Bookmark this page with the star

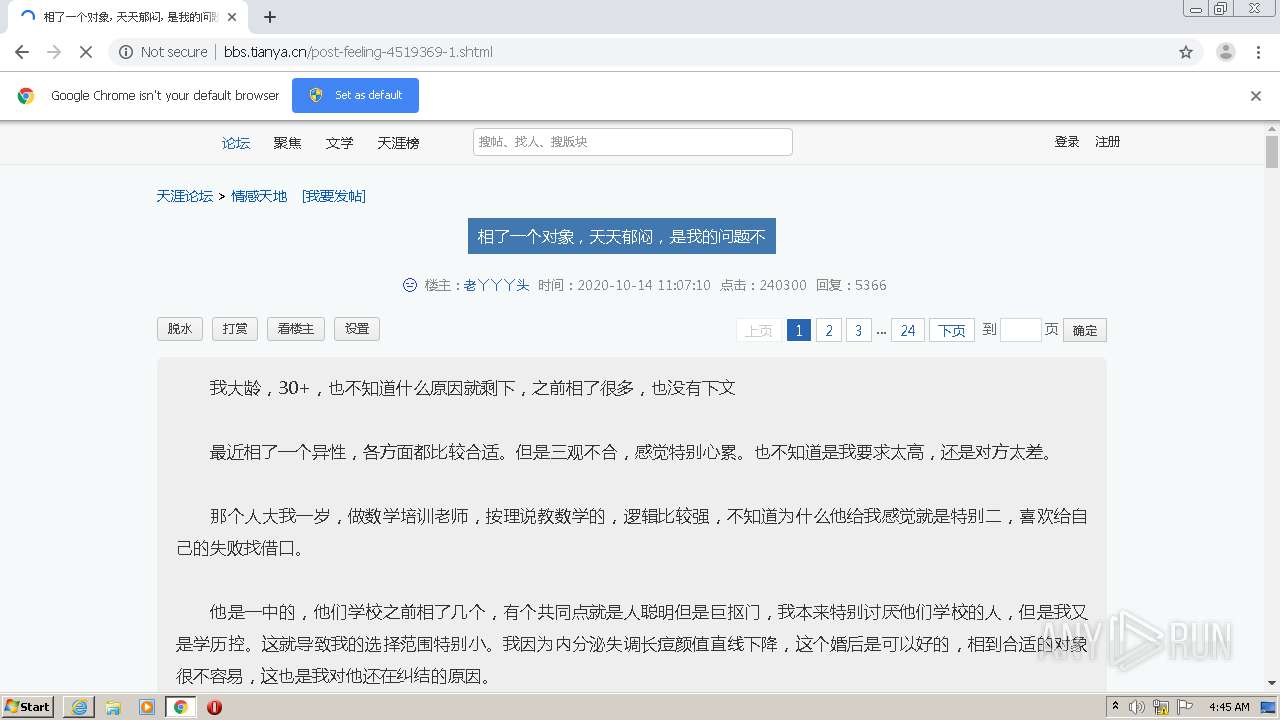coord(1186,52)
